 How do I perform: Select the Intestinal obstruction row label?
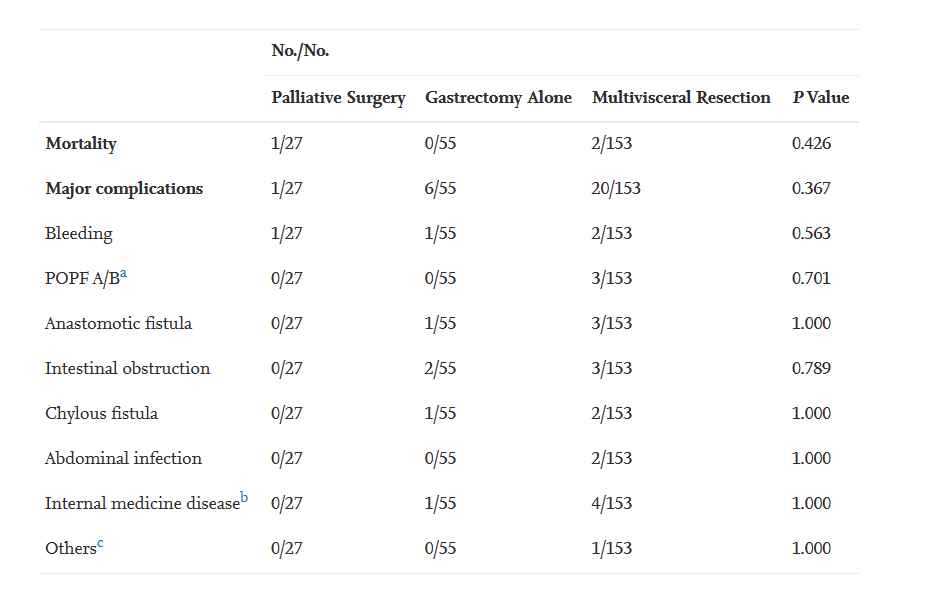(127, 369)
